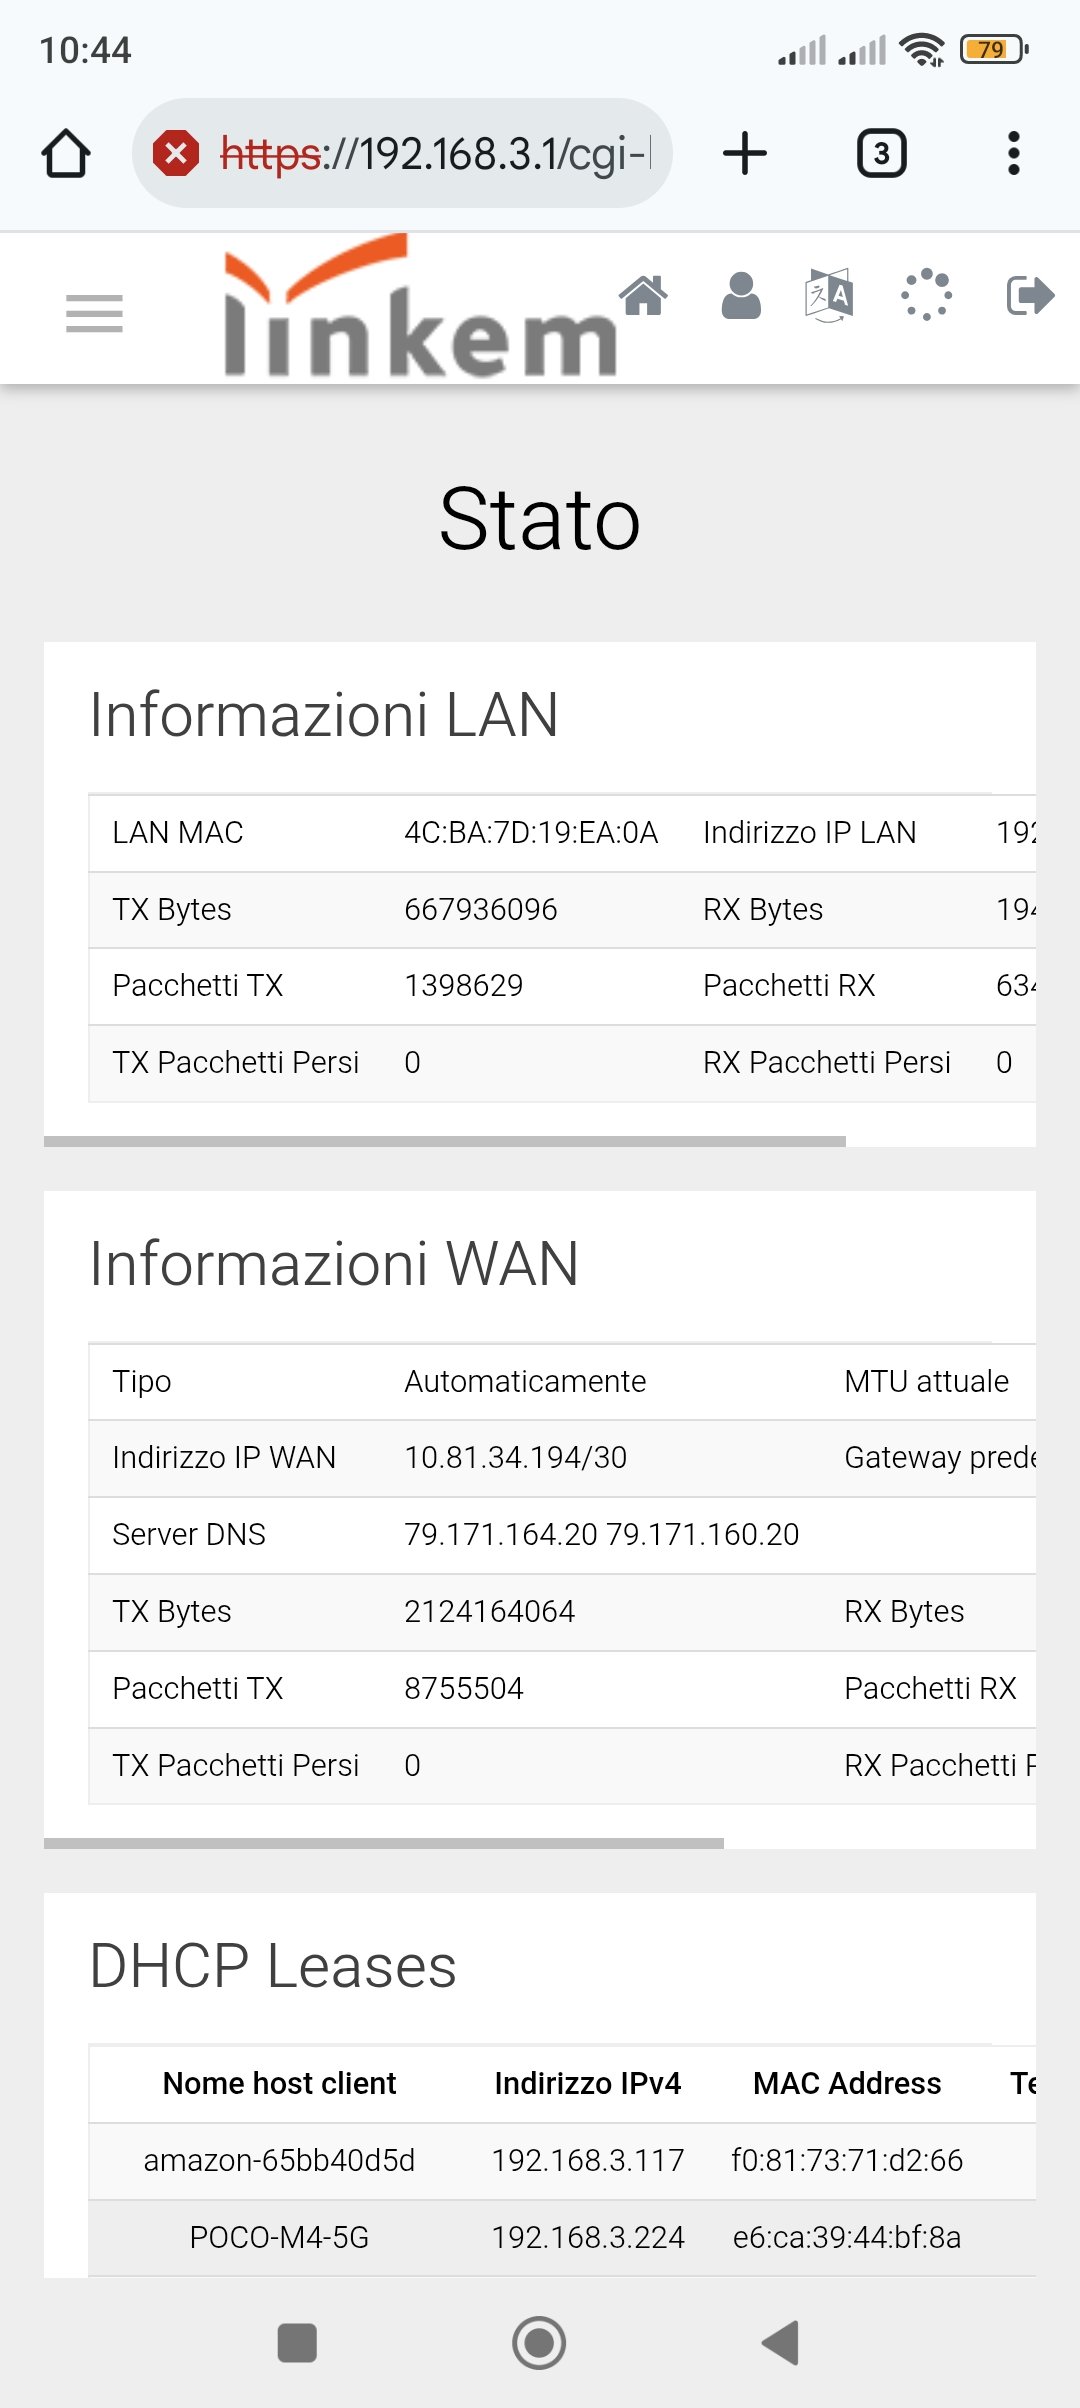Open the user account icon
The height and width of the screenshot is (2408, 1080).
[741, 296]
